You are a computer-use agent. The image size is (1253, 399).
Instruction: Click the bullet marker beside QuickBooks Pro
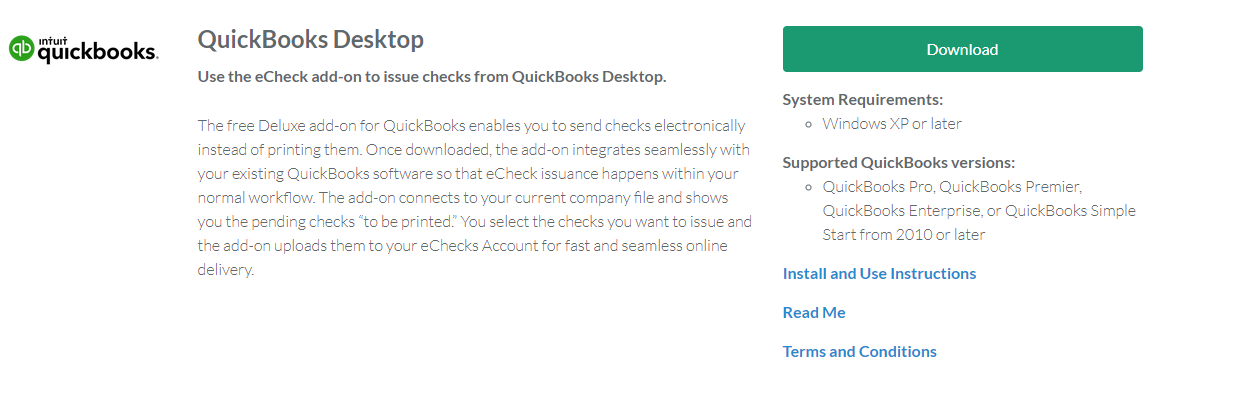pyautogui.click(x=809, y=186)
